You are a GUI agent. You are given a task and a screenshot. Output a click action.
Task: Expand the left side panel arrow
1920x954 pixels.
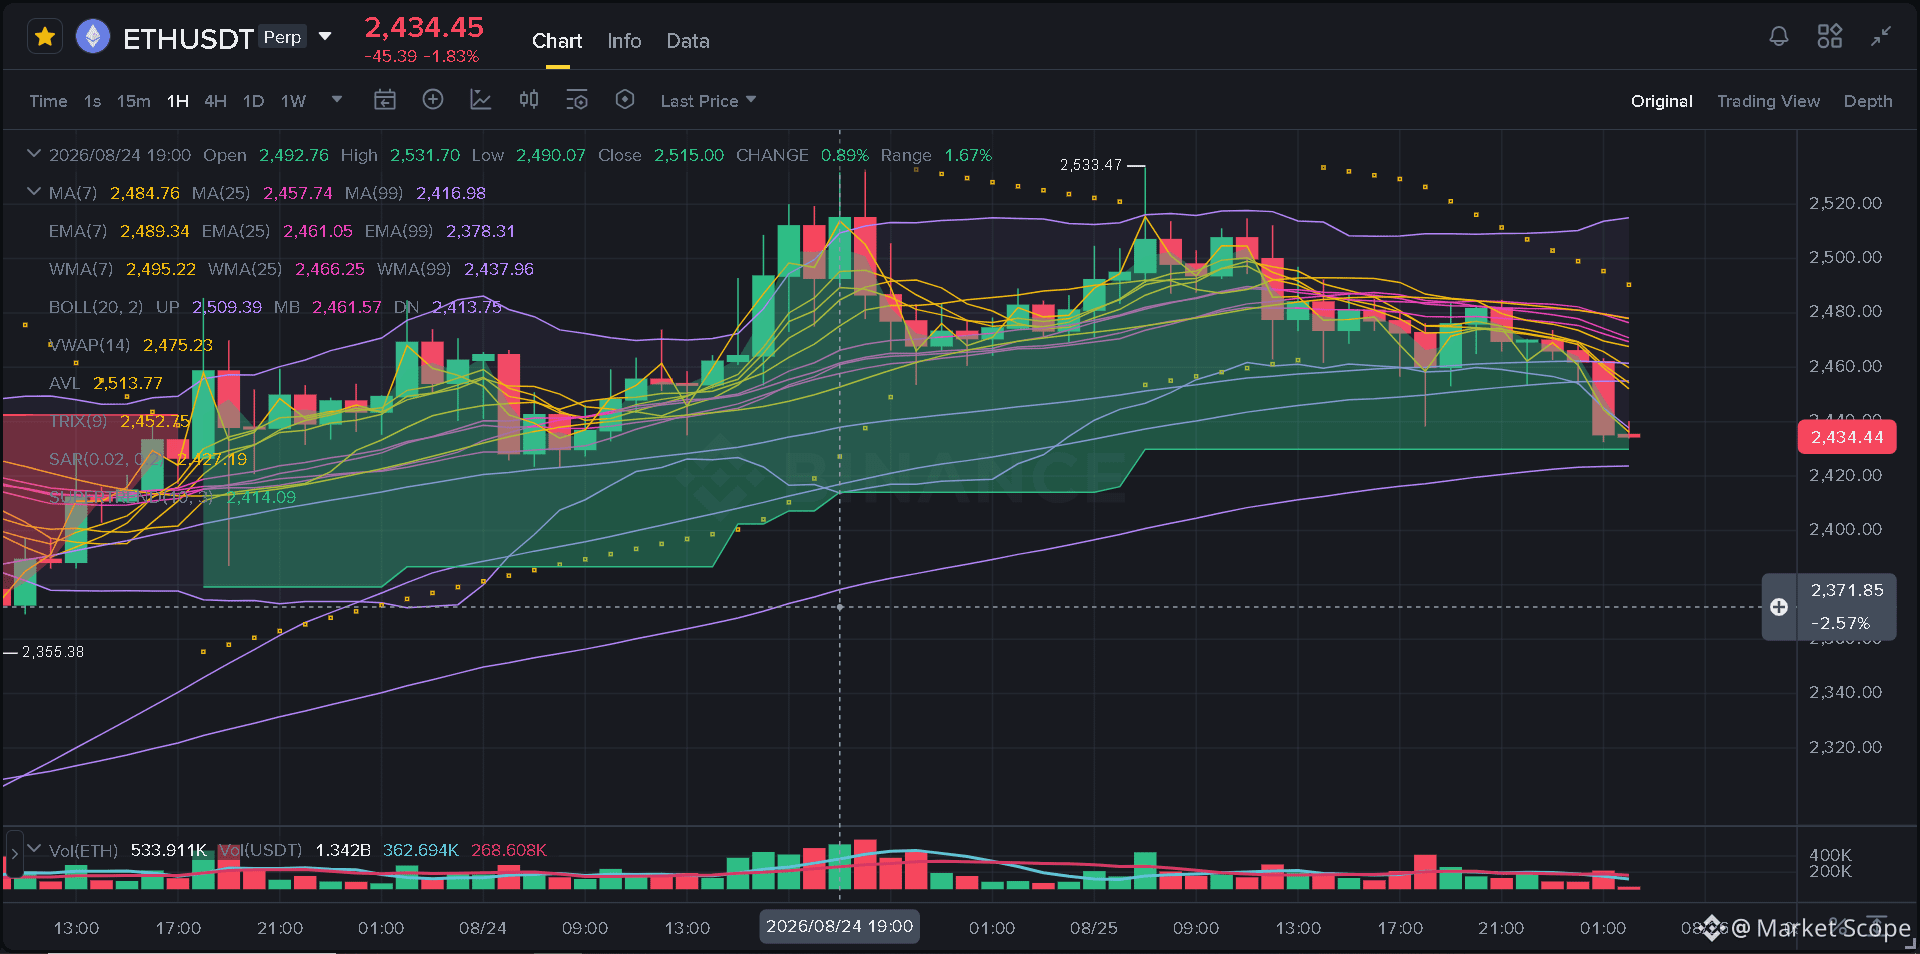[14, 854]
